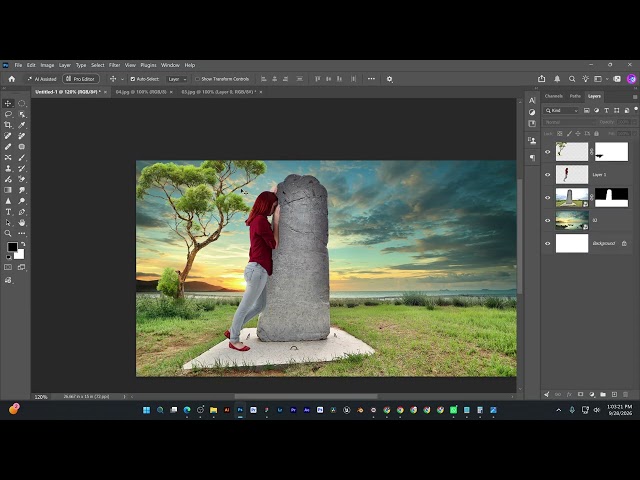640x480 pixels.
Task: Hide Layer 1 visibility eye
Action: click(548, 175)
